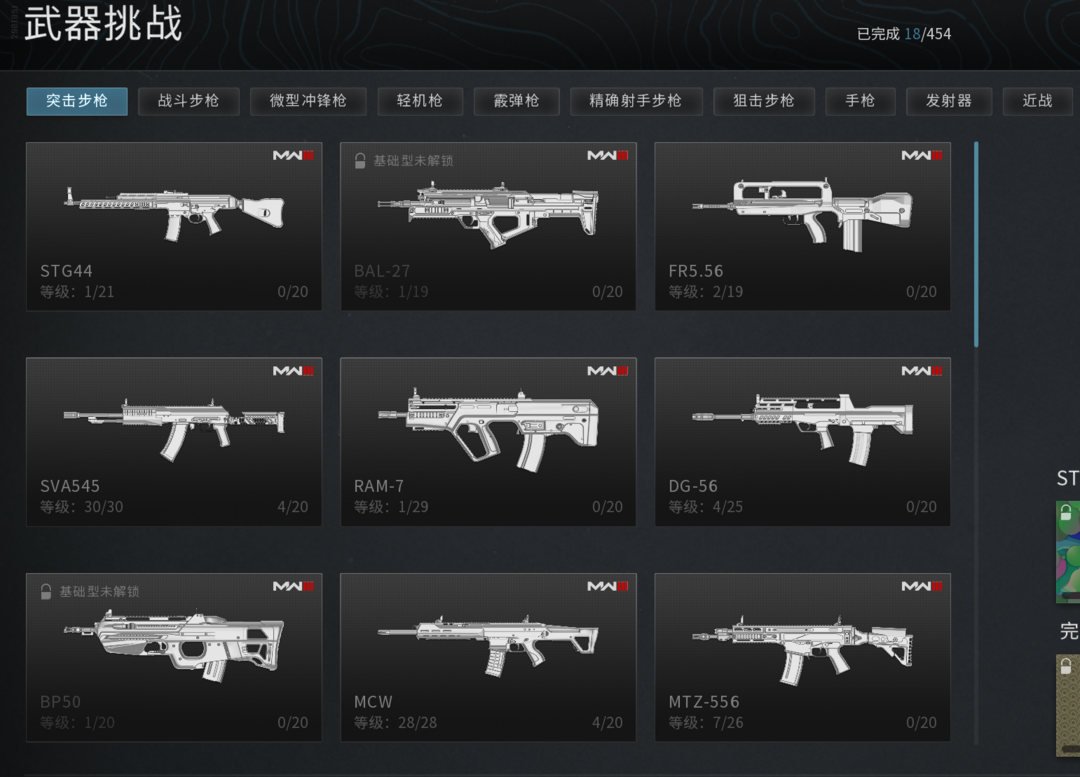Select the 手枪 category tab
Image resolution: width=1080 pixels, height=777 pixels.
point(860,101)
